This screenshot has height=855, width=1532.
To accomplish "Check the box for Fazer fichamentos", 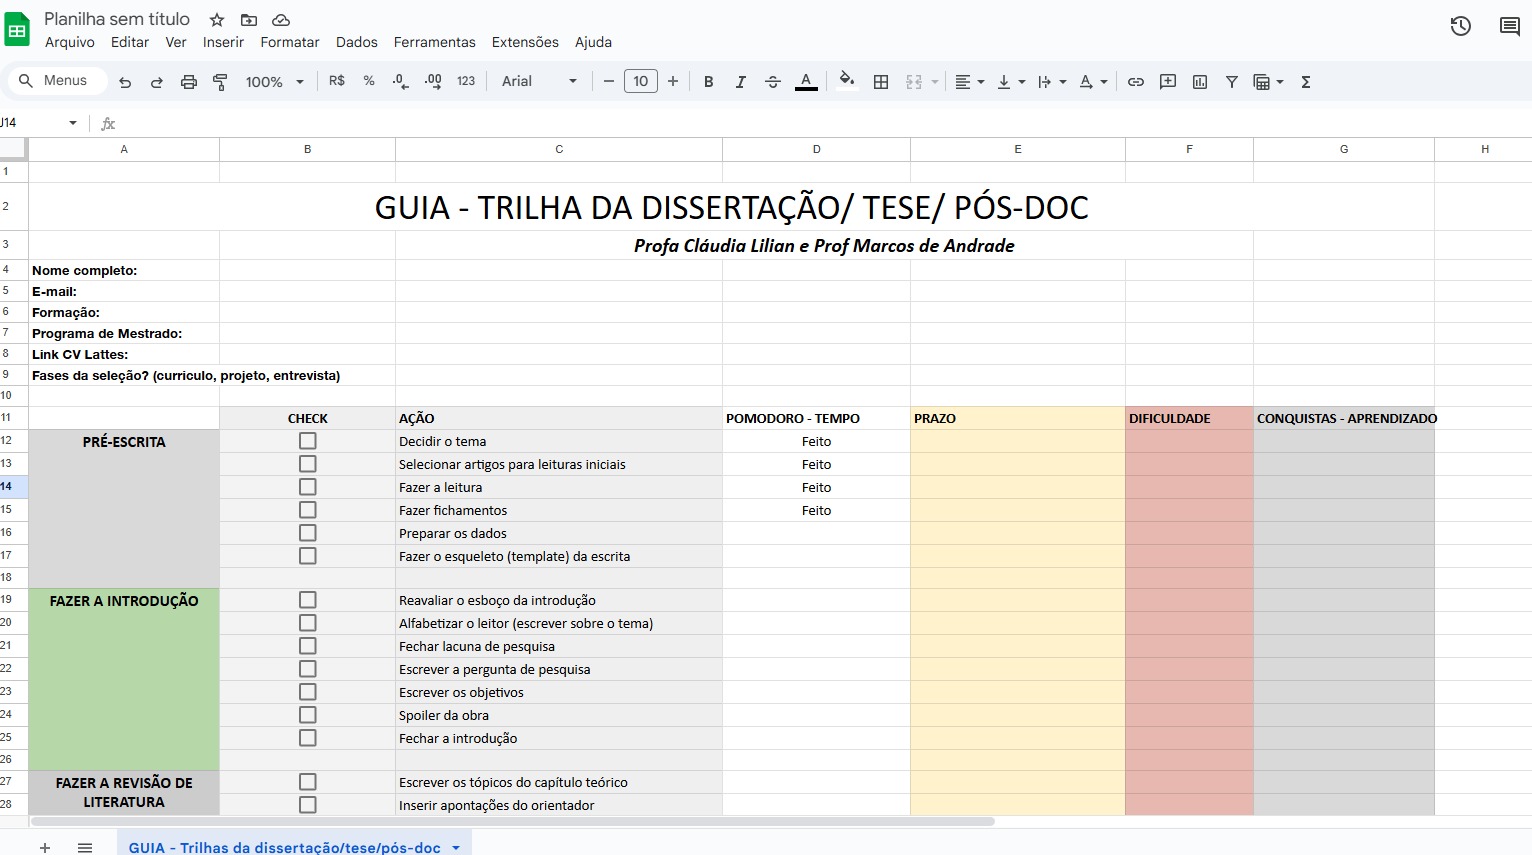I will click(307, 509).
